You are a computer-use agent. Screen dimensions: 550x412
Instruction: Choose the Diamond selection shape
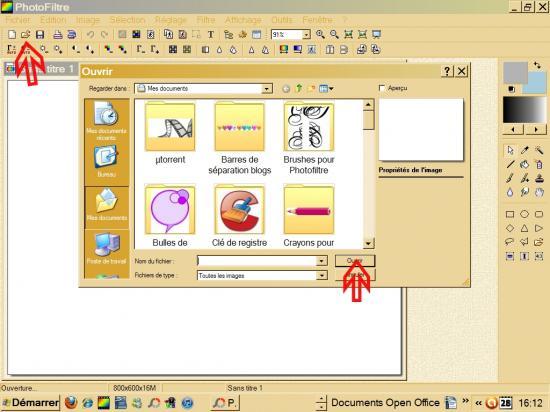pos(510,228)
